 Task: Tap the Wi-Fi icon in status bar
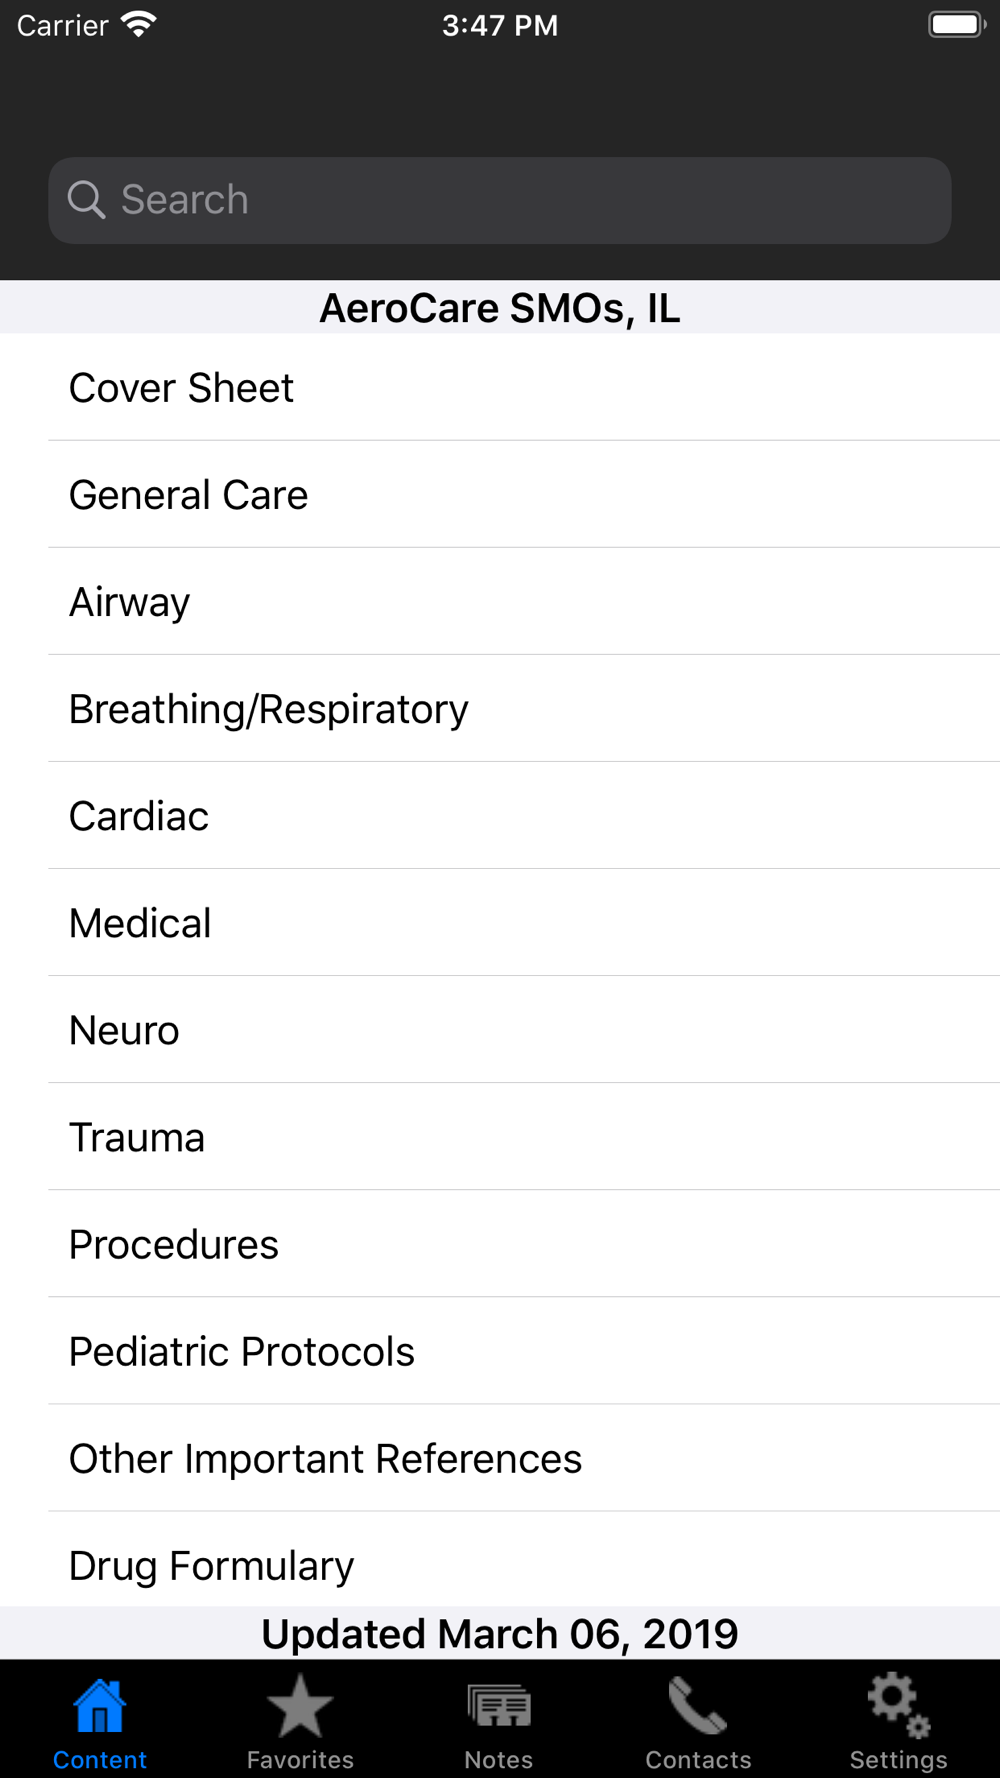[139, 24]
